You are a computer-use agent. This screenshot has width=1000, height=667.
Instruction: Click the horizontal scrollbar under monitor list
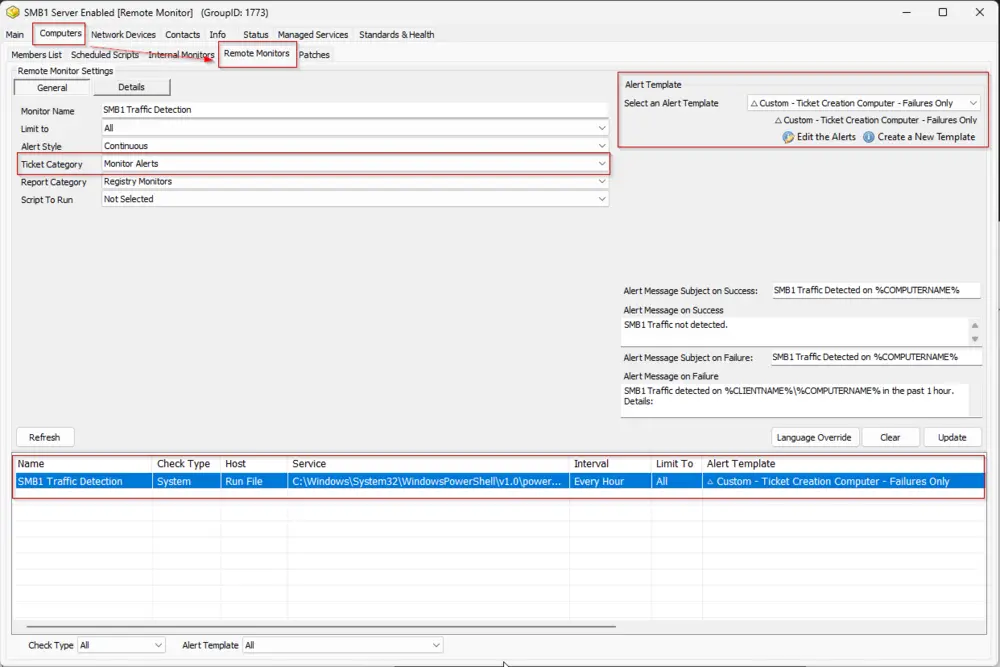tap(321, 626)
